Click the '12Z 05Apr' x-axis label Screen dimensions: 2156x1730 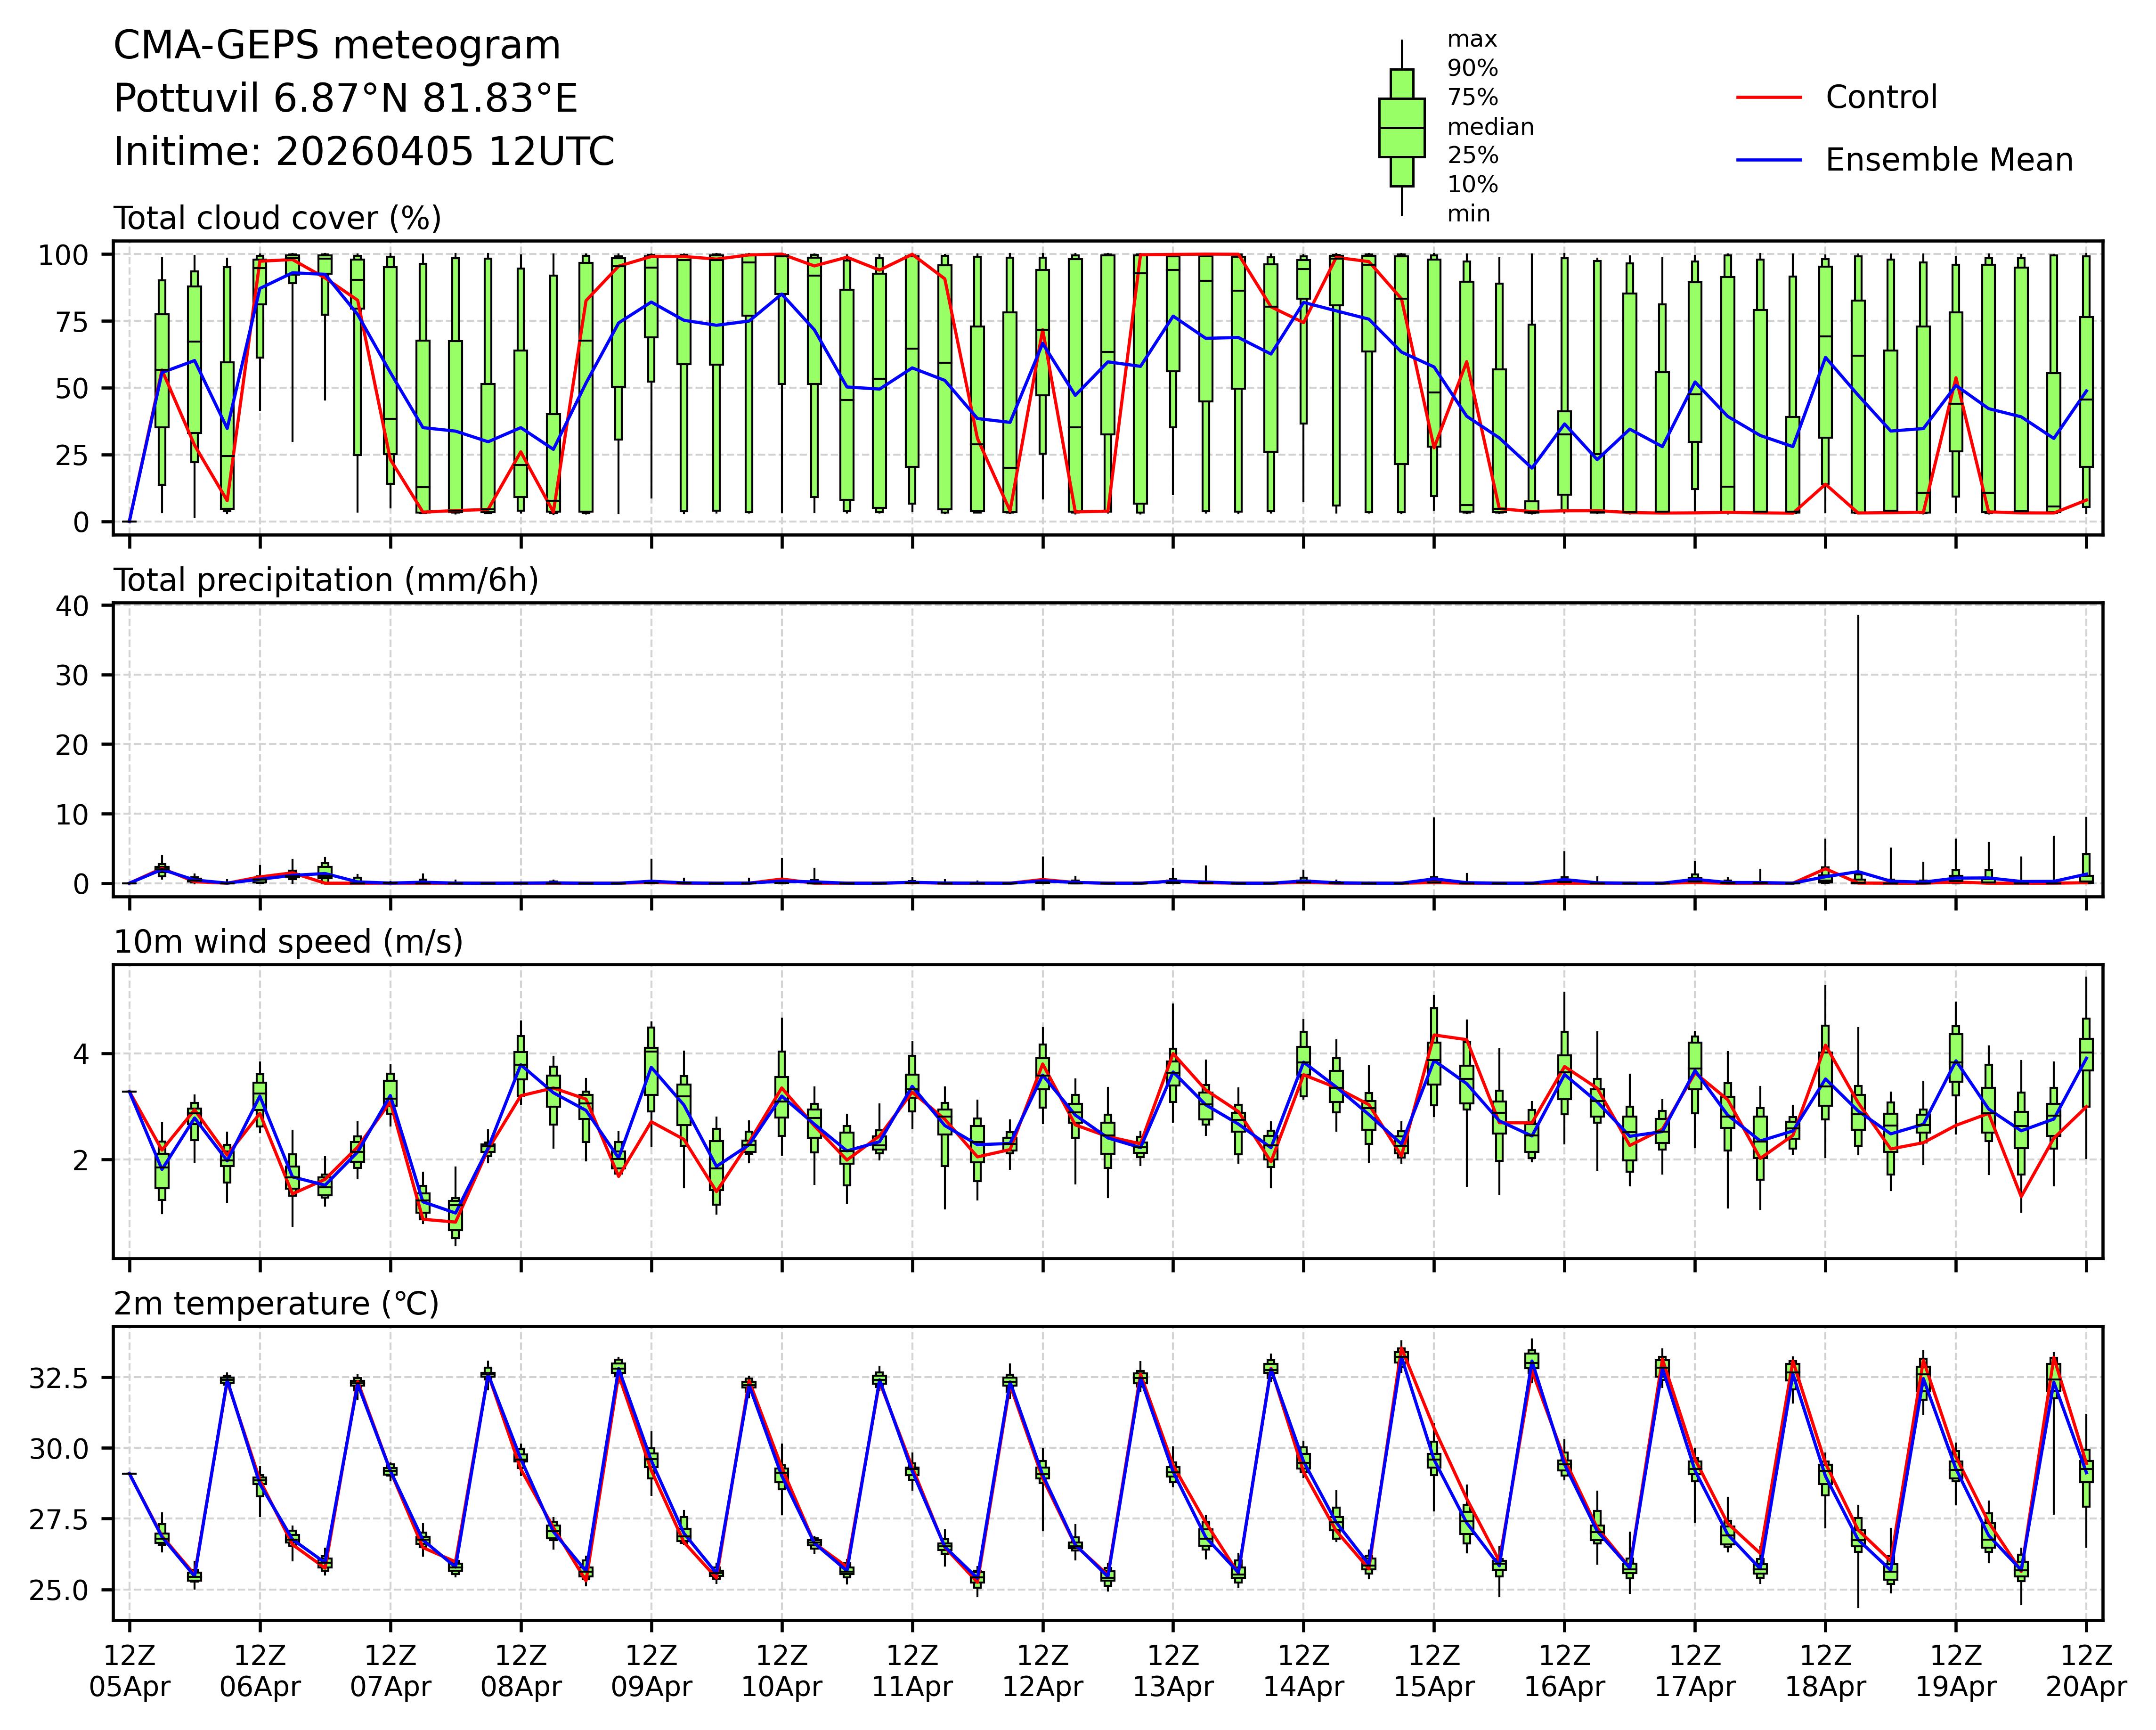tap(130, 1670)
